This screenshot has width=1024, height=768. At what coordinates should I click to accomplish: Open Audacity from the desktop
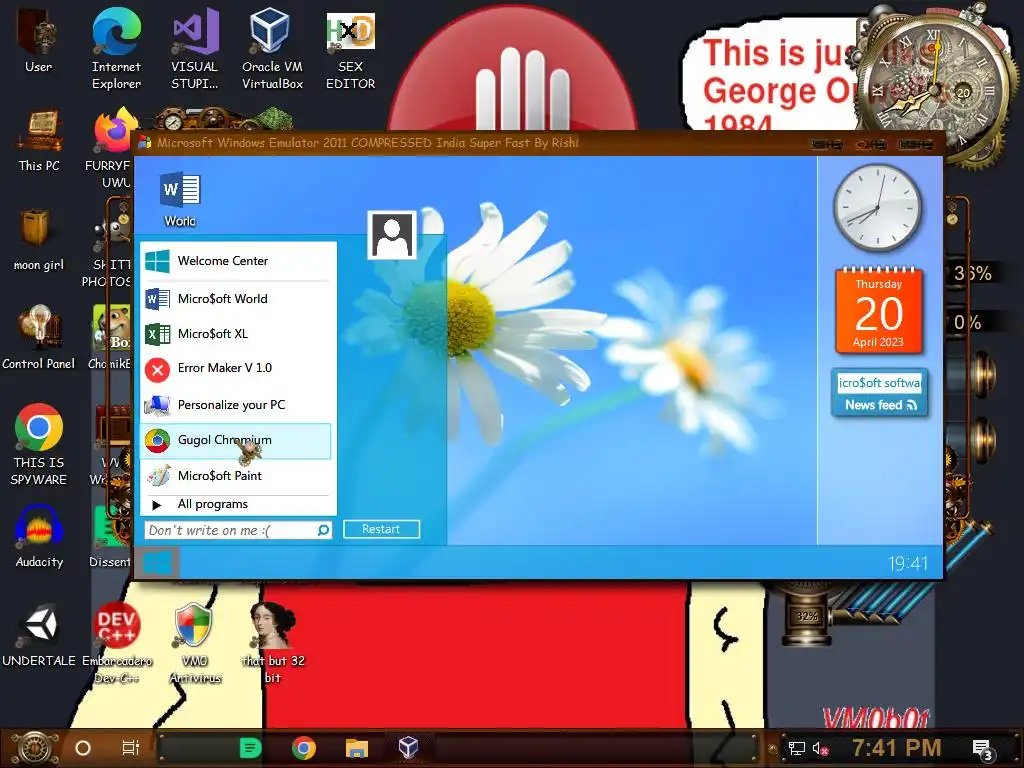[x=39, y=537]
